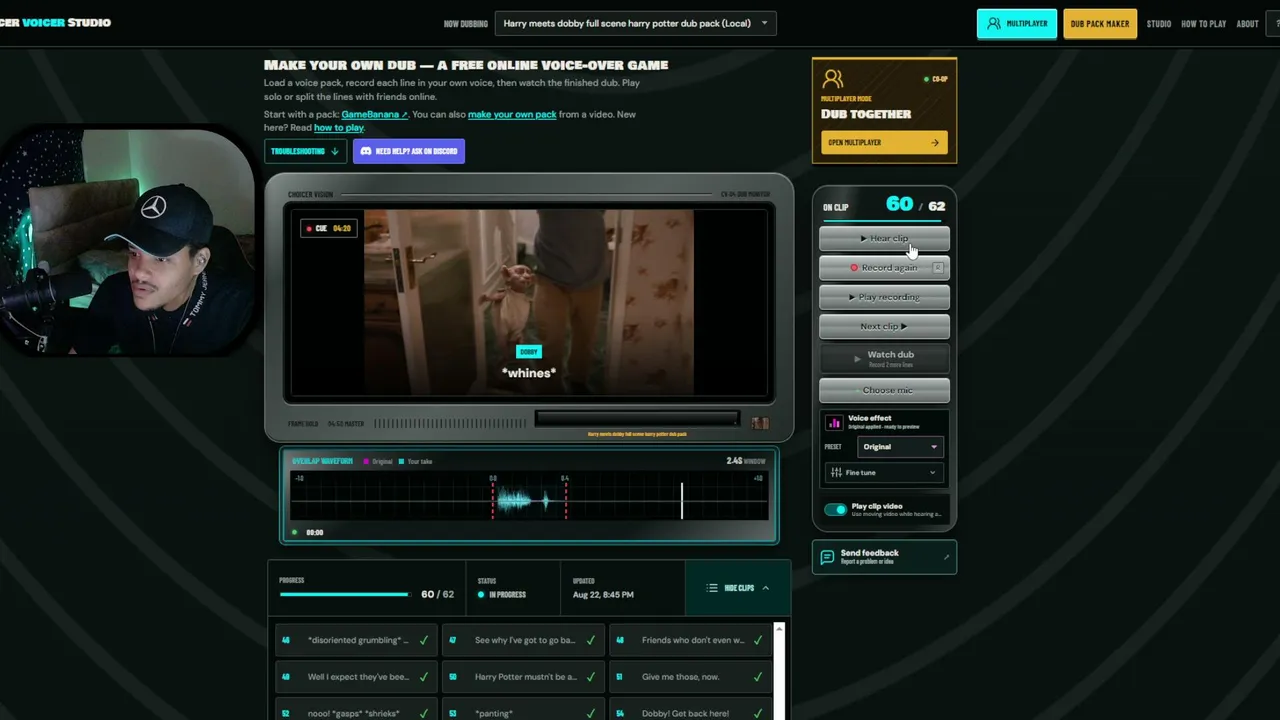Select clip 48 Friends who don't even w...
This screenshot has height=720, width=1280.
(x=690, y=640)
